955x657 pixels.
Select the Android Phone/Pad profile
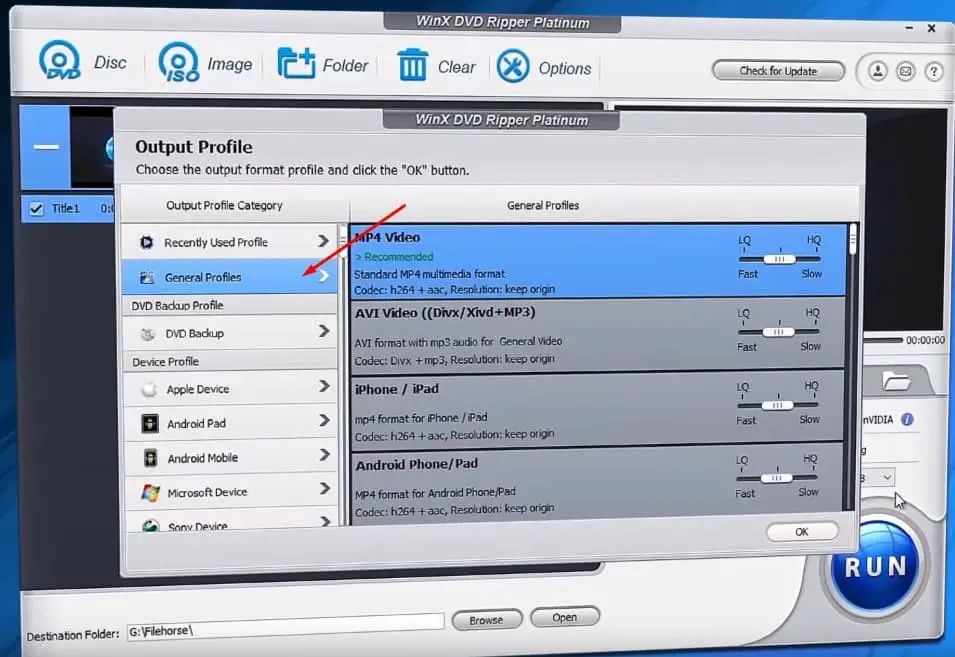click(x=597, y=483)
